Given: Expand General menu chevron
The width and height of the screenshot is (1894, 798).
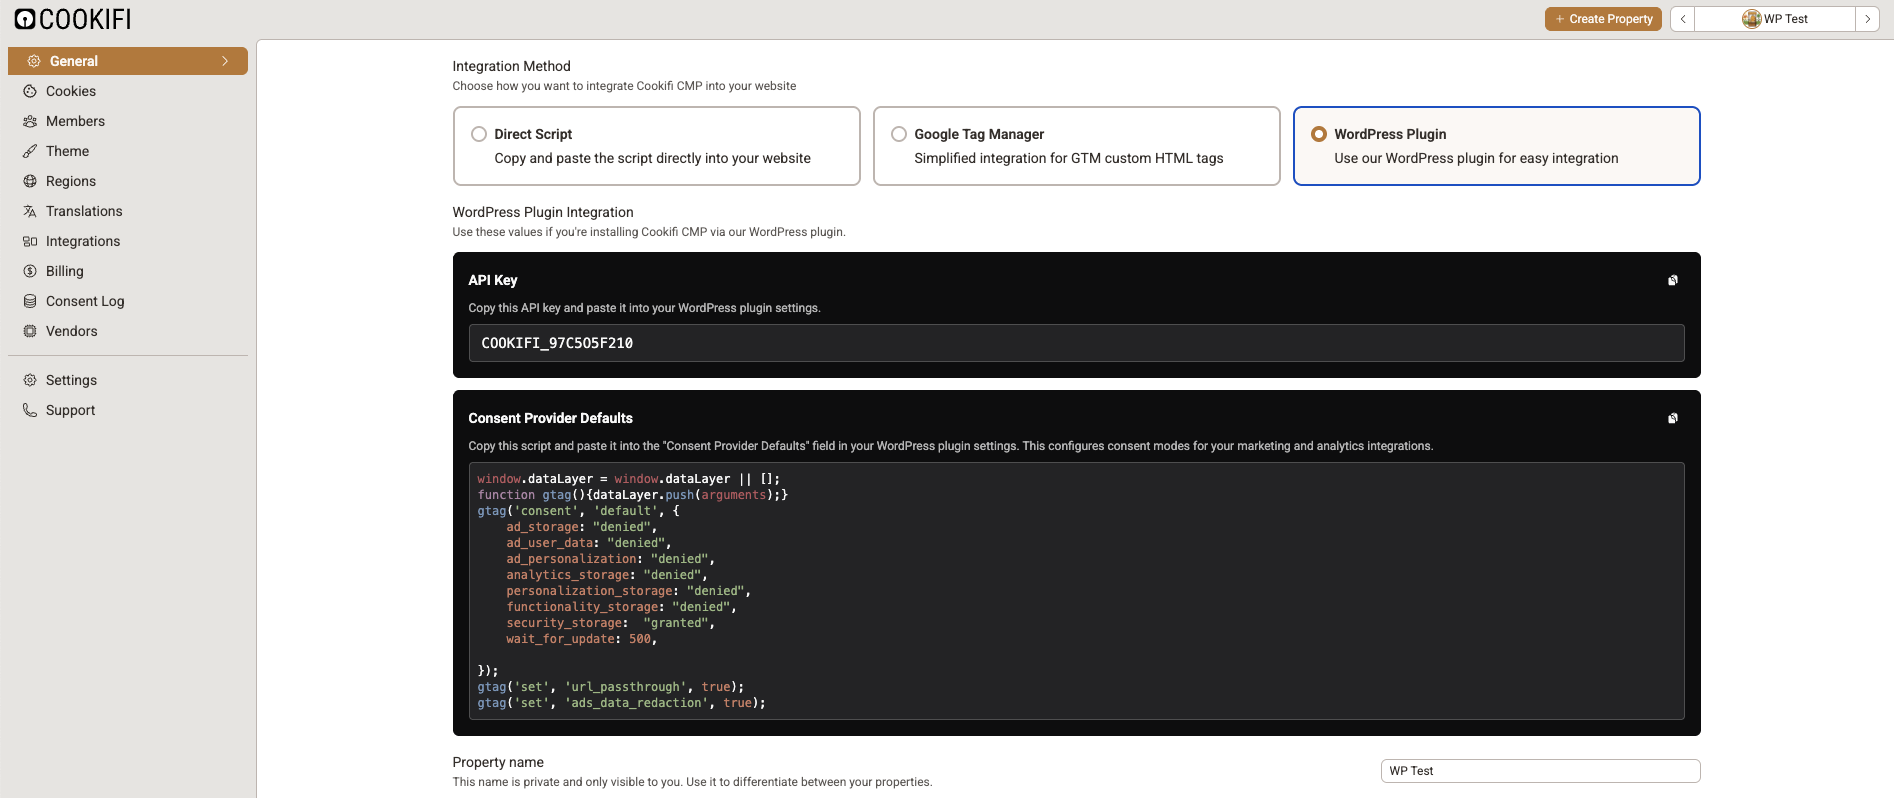Looking at the screenshot, I should 225,61.
